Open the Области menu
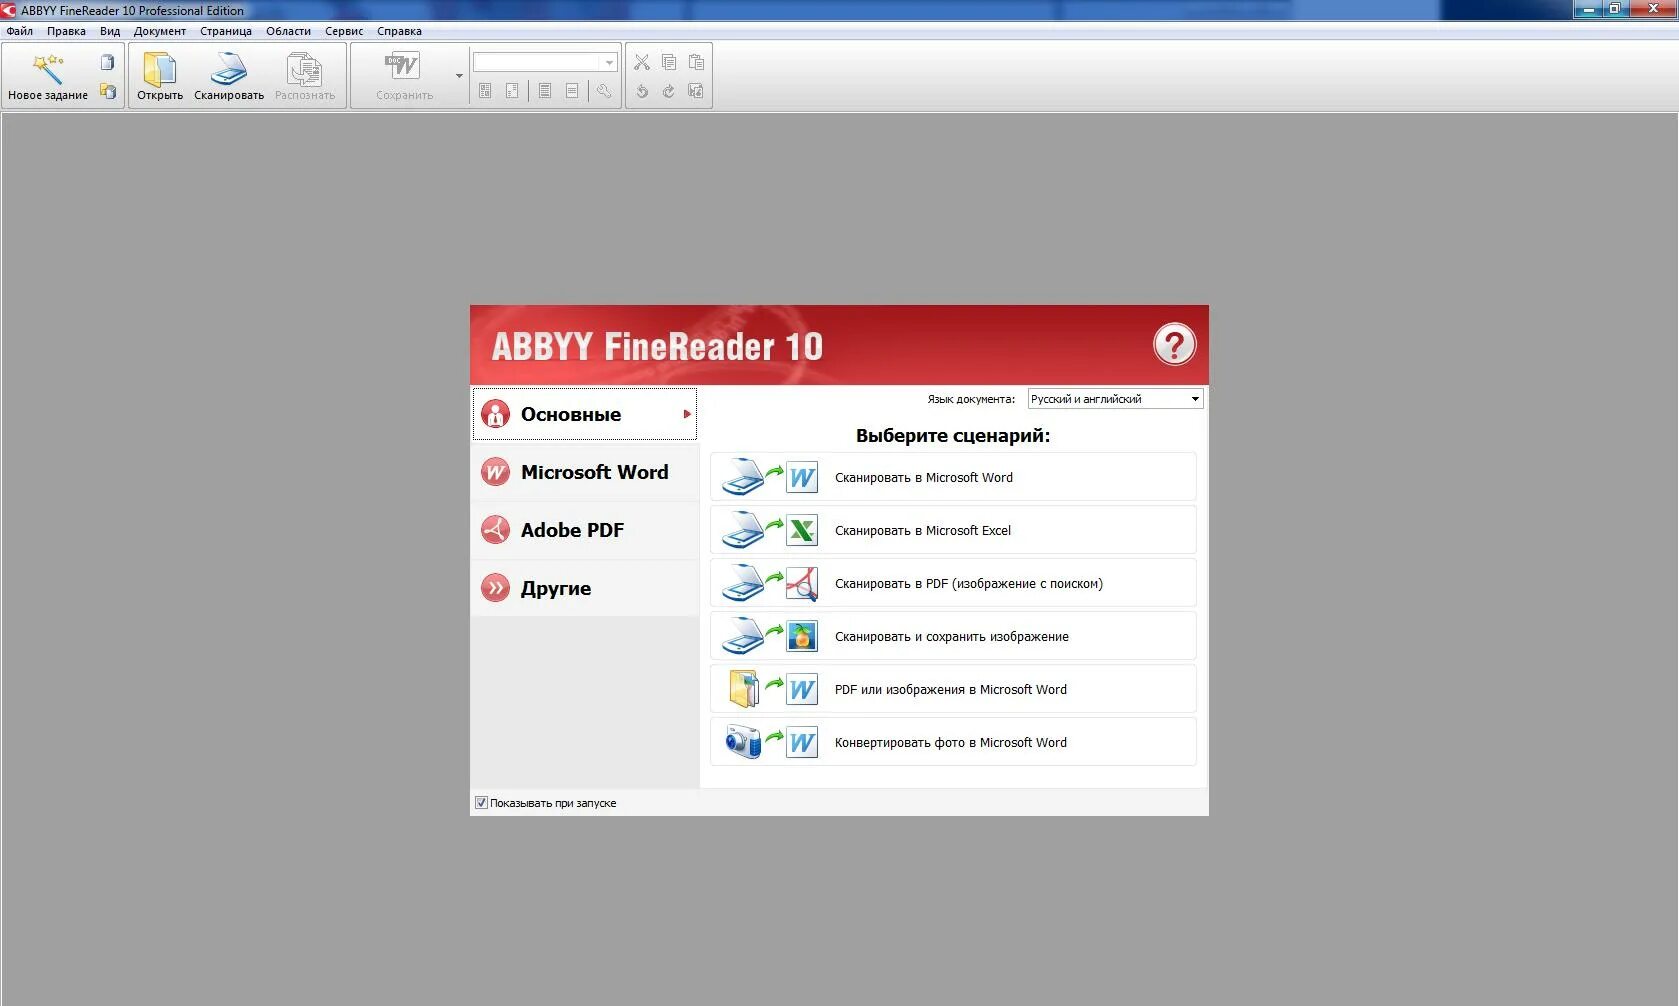 point(288,31)
